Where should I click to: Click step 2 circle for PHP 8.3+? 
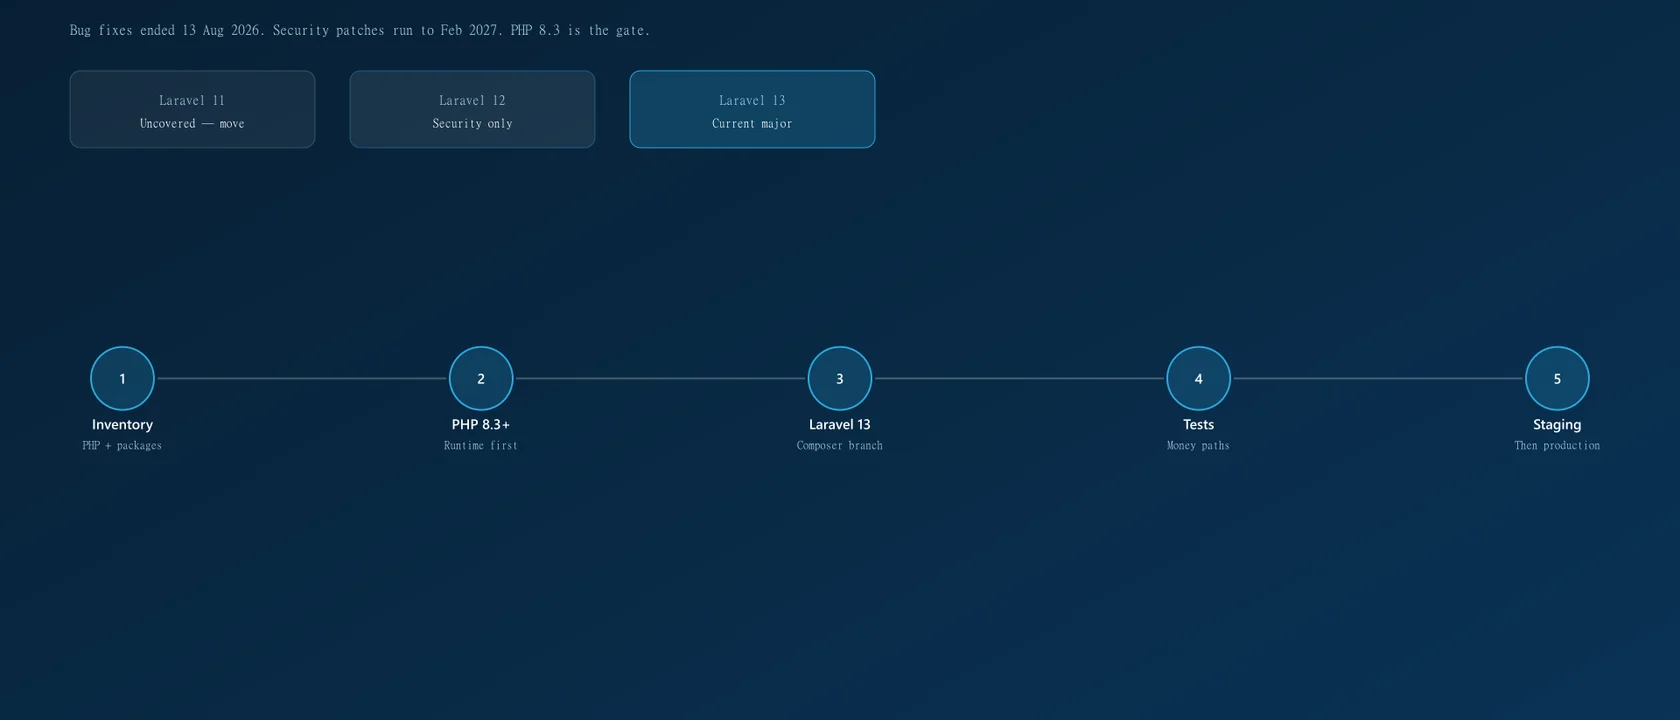pos(481,378)
